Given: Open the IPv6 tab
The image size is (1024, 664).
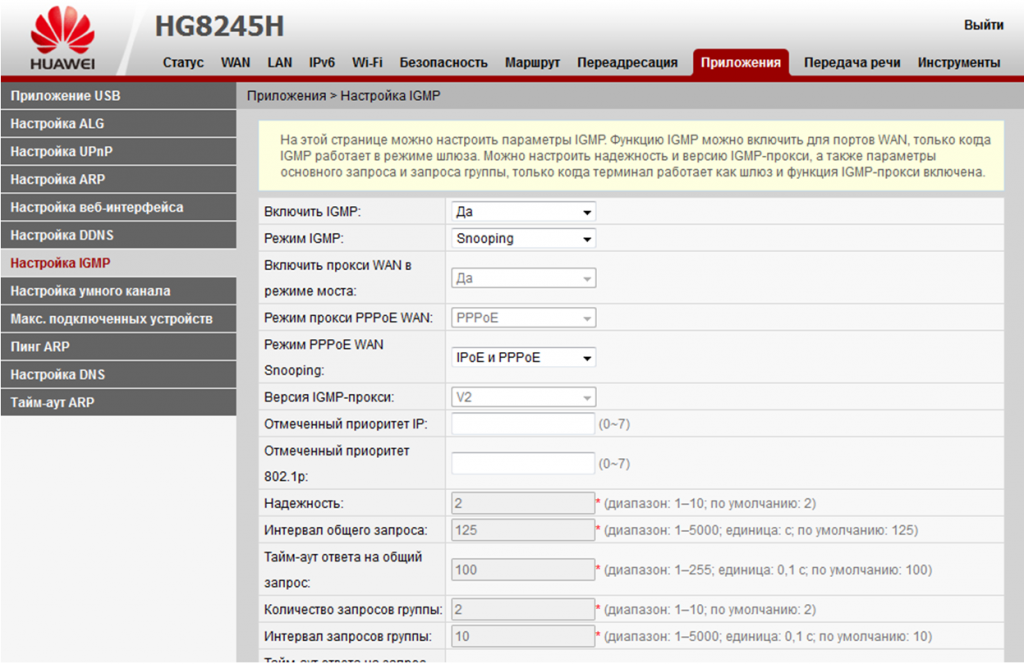Looking at the screenshot, I should [x=321, y=63].
